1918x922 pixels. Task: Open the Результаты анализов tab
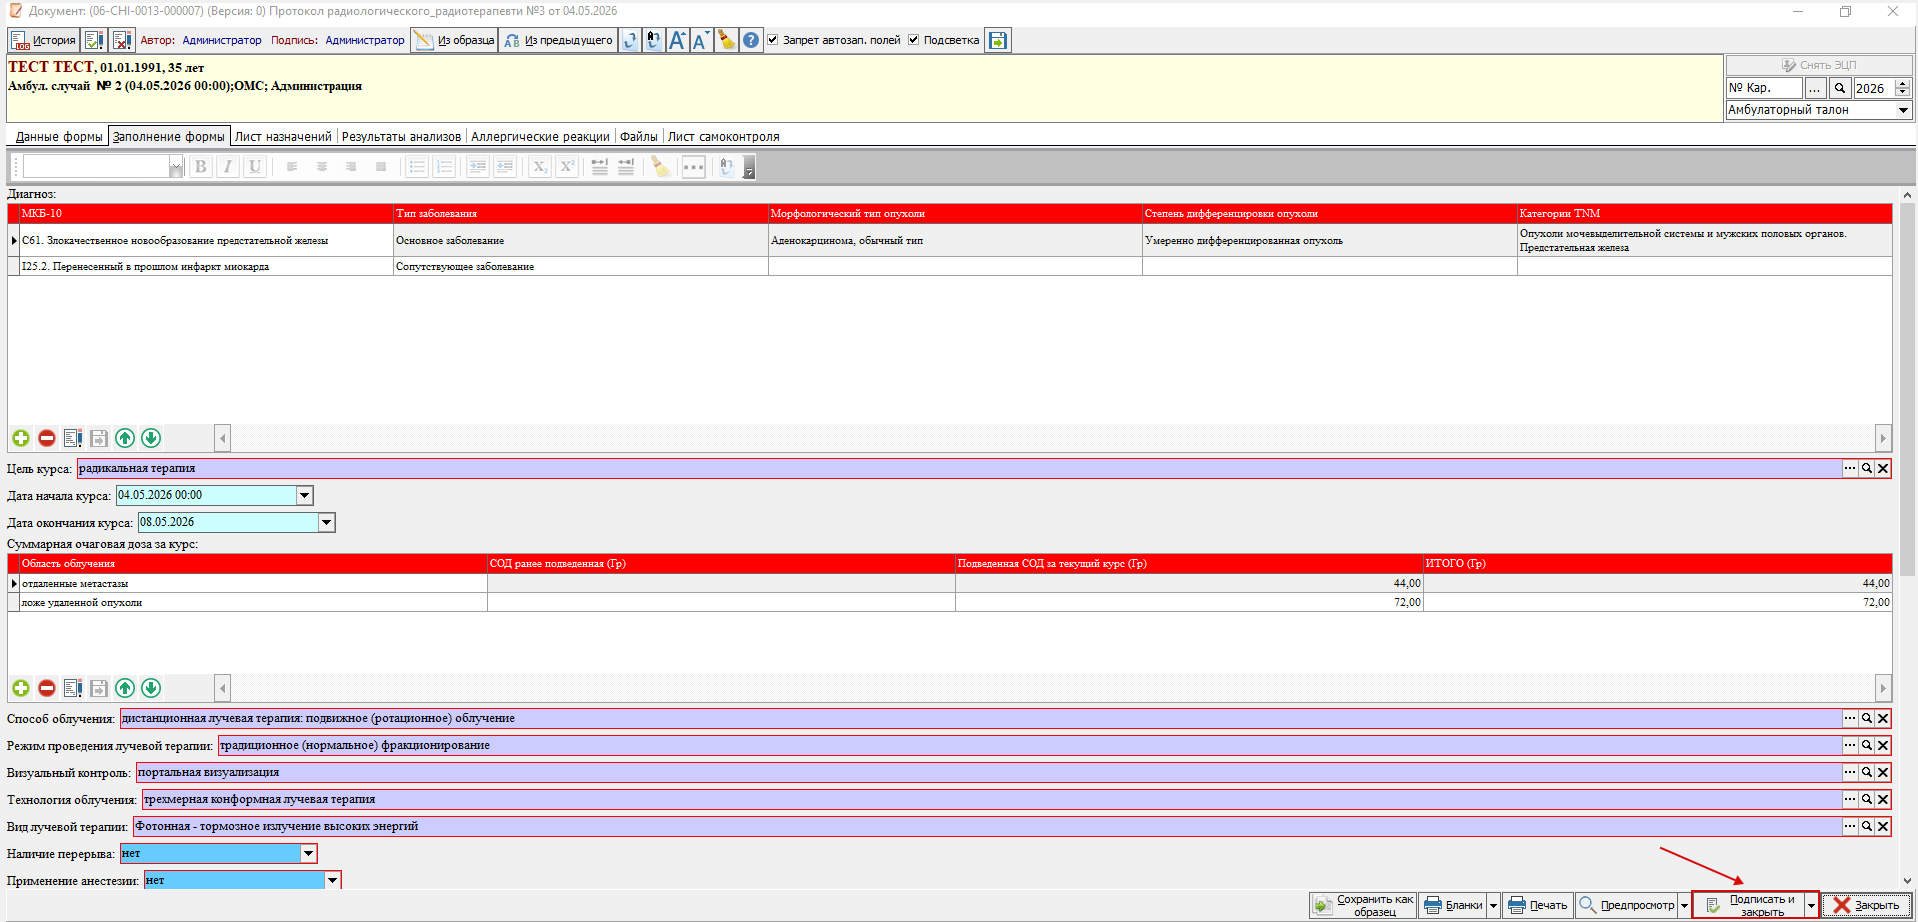(401, 137)
